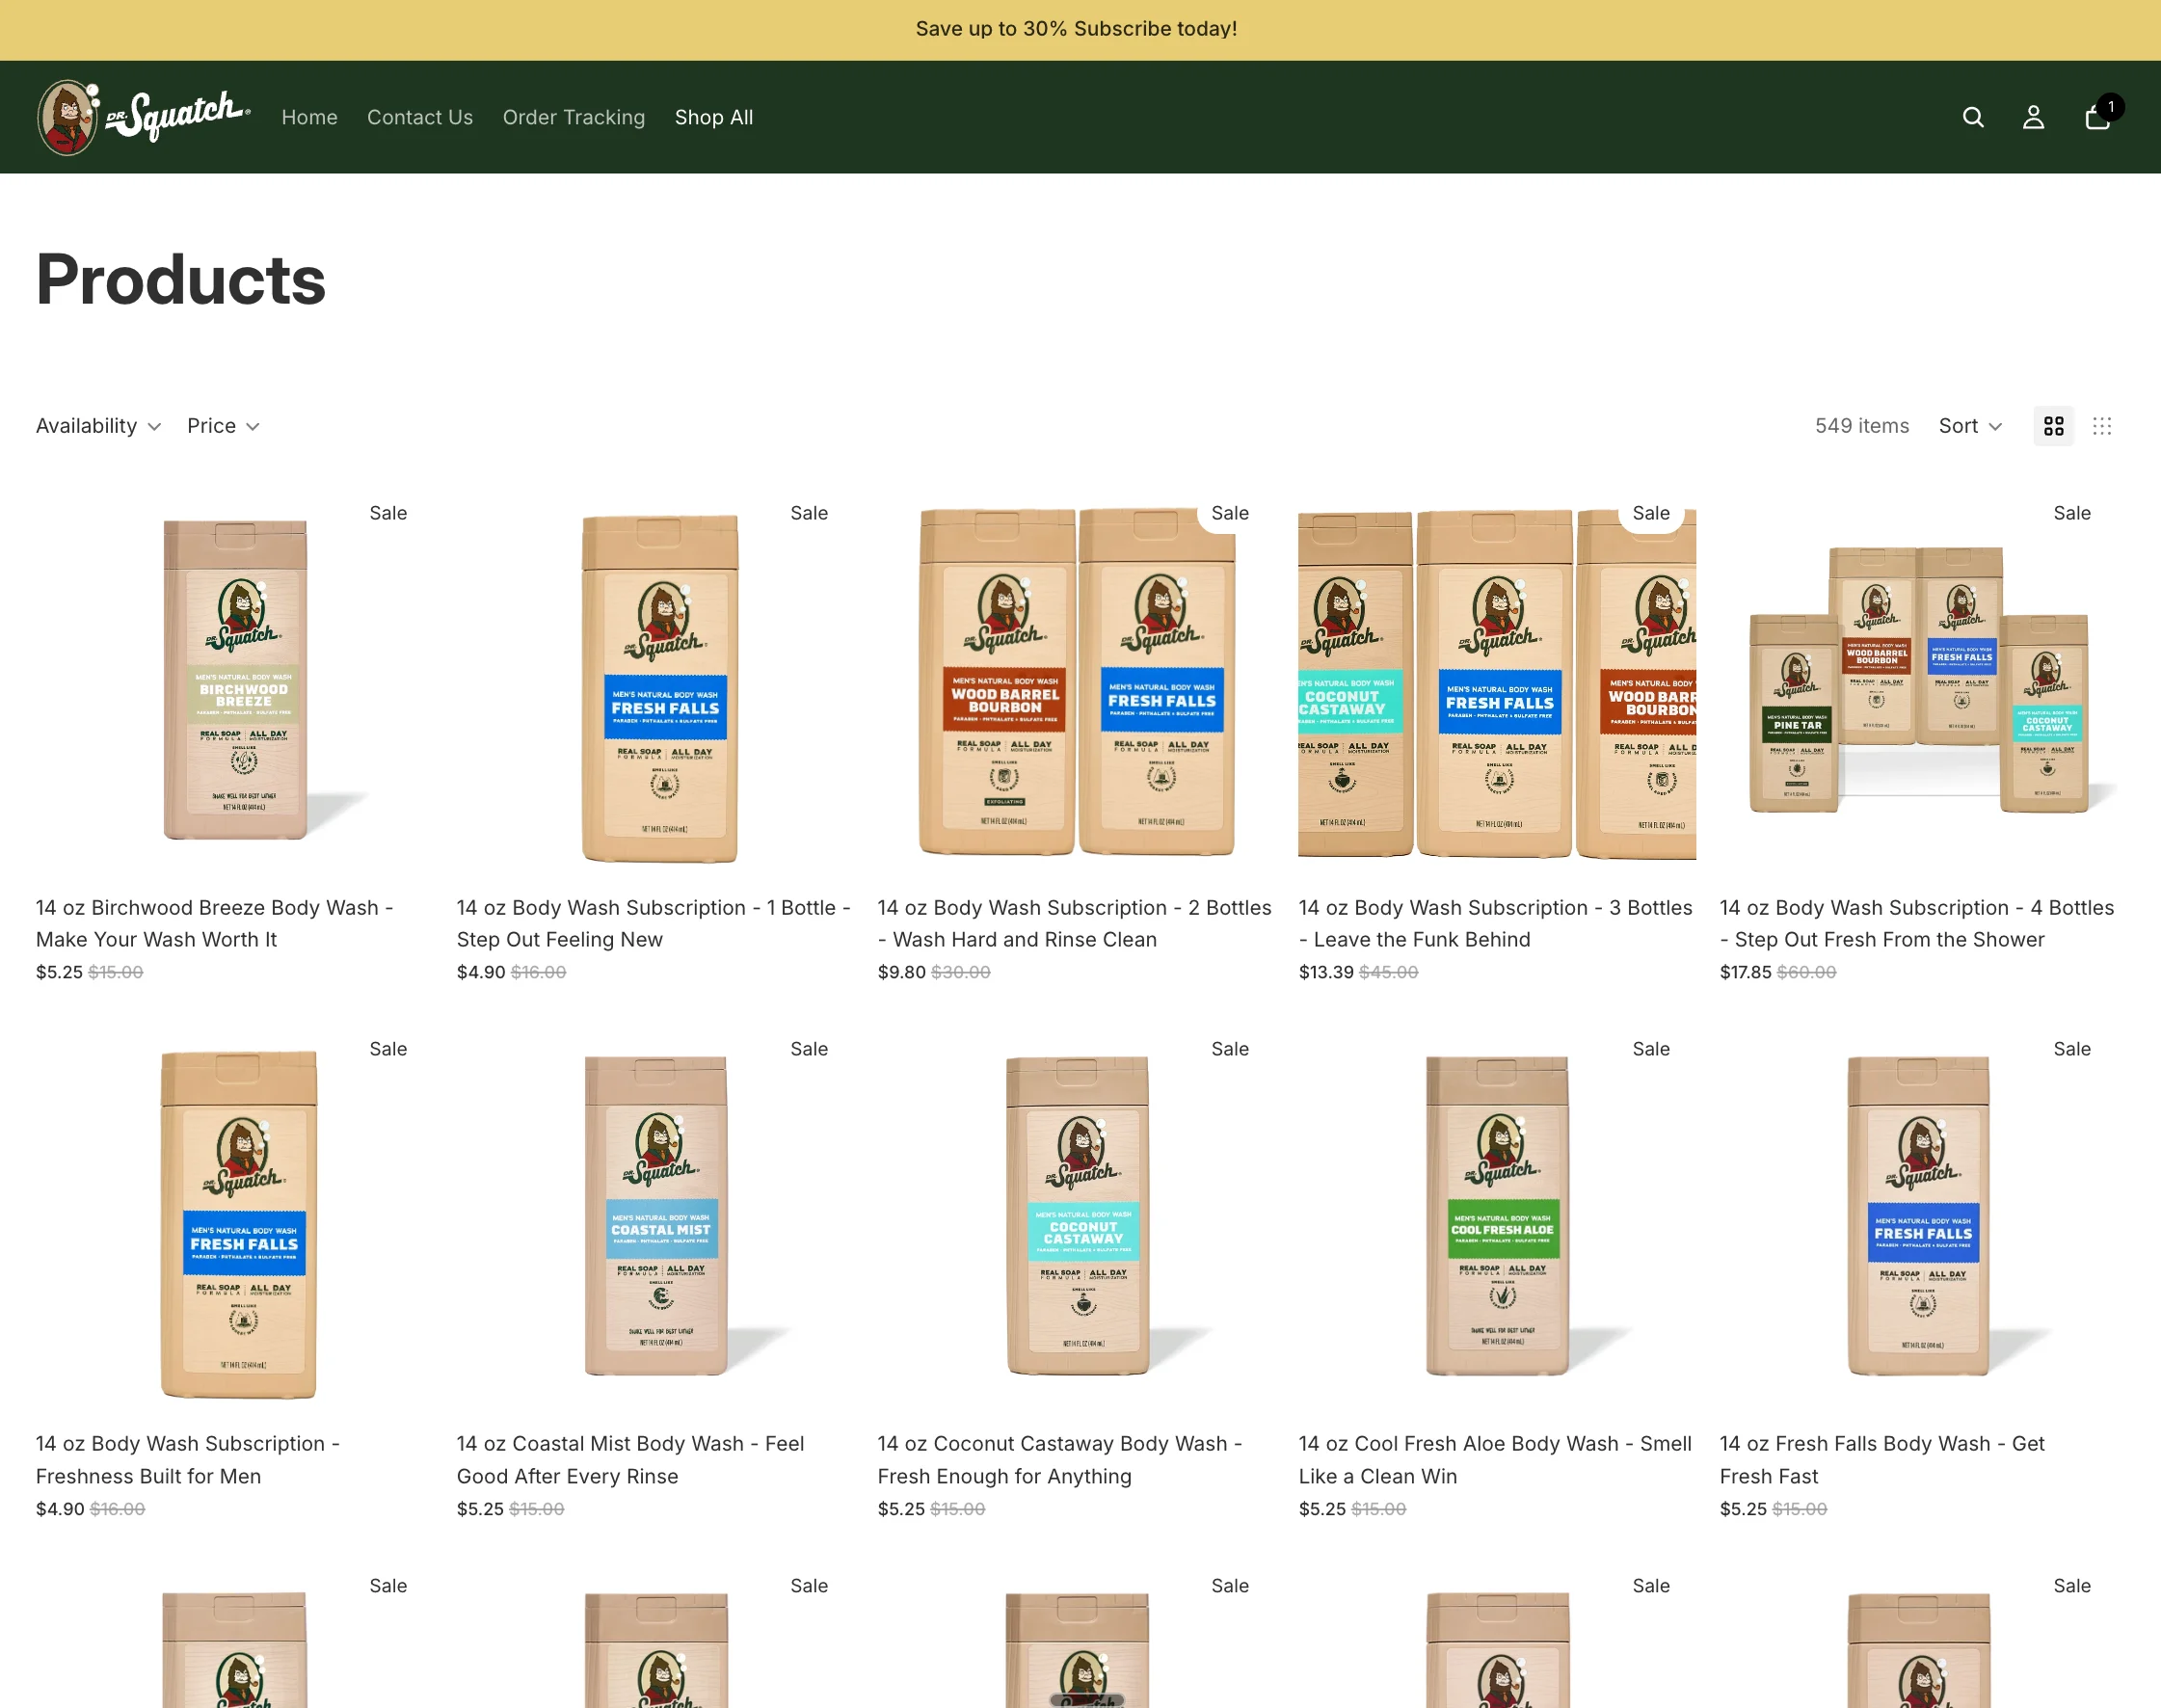Switch to compact grid view

tap(2102, 426)
